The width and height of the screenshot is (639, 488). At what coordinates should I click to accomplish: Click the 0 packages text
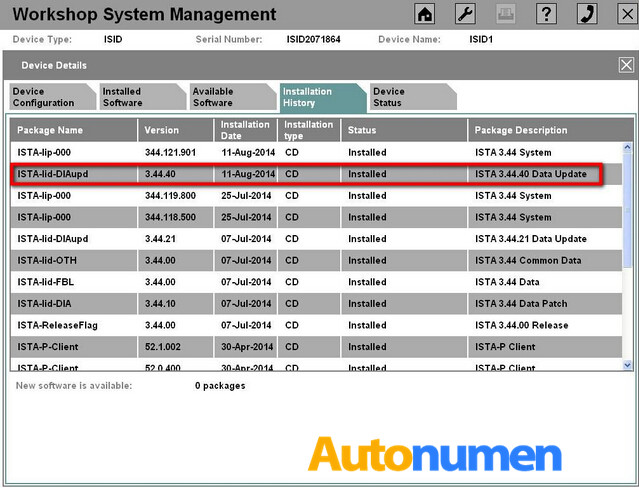(x=220, y=386)
